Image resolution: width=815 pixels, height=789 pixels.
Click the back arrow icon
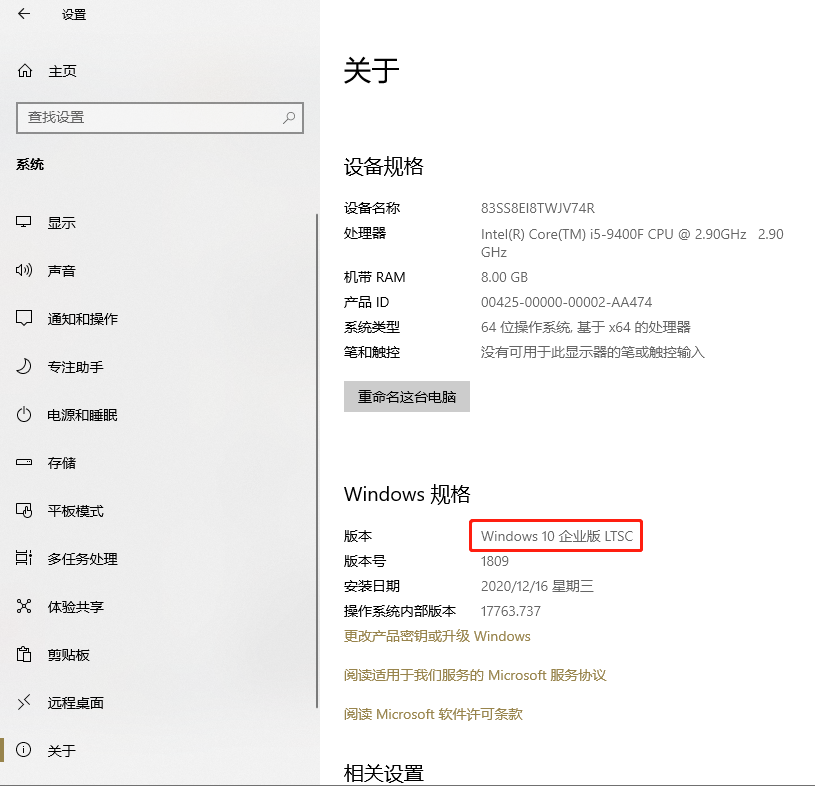[x=24, y=14]
